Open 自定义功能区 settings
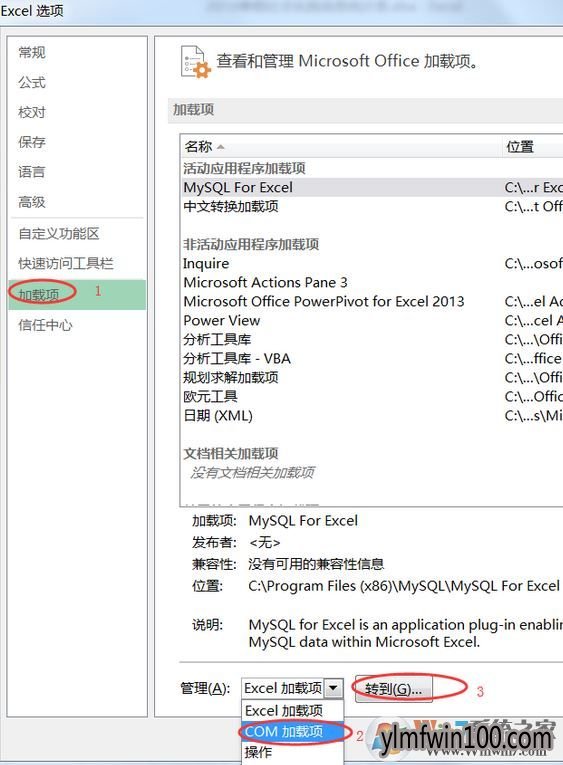Screen dimensions: 563x765 coord(59,234)
